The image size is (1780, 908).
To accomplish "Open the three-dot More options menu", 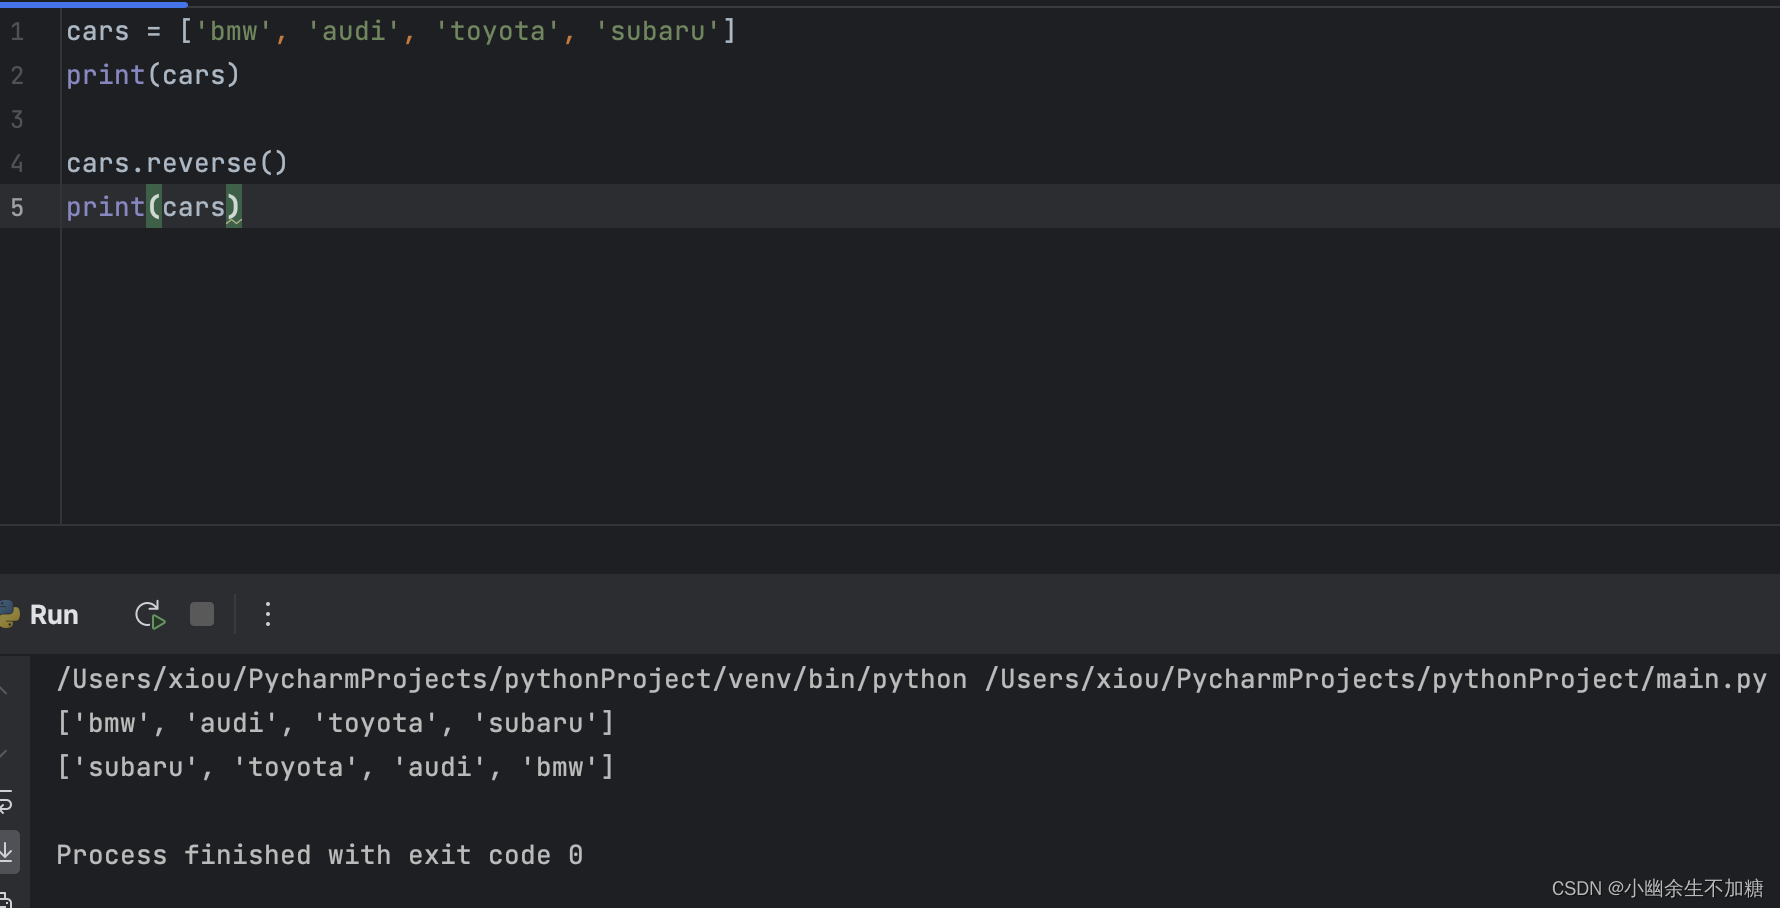I will (x=267, y=614).
